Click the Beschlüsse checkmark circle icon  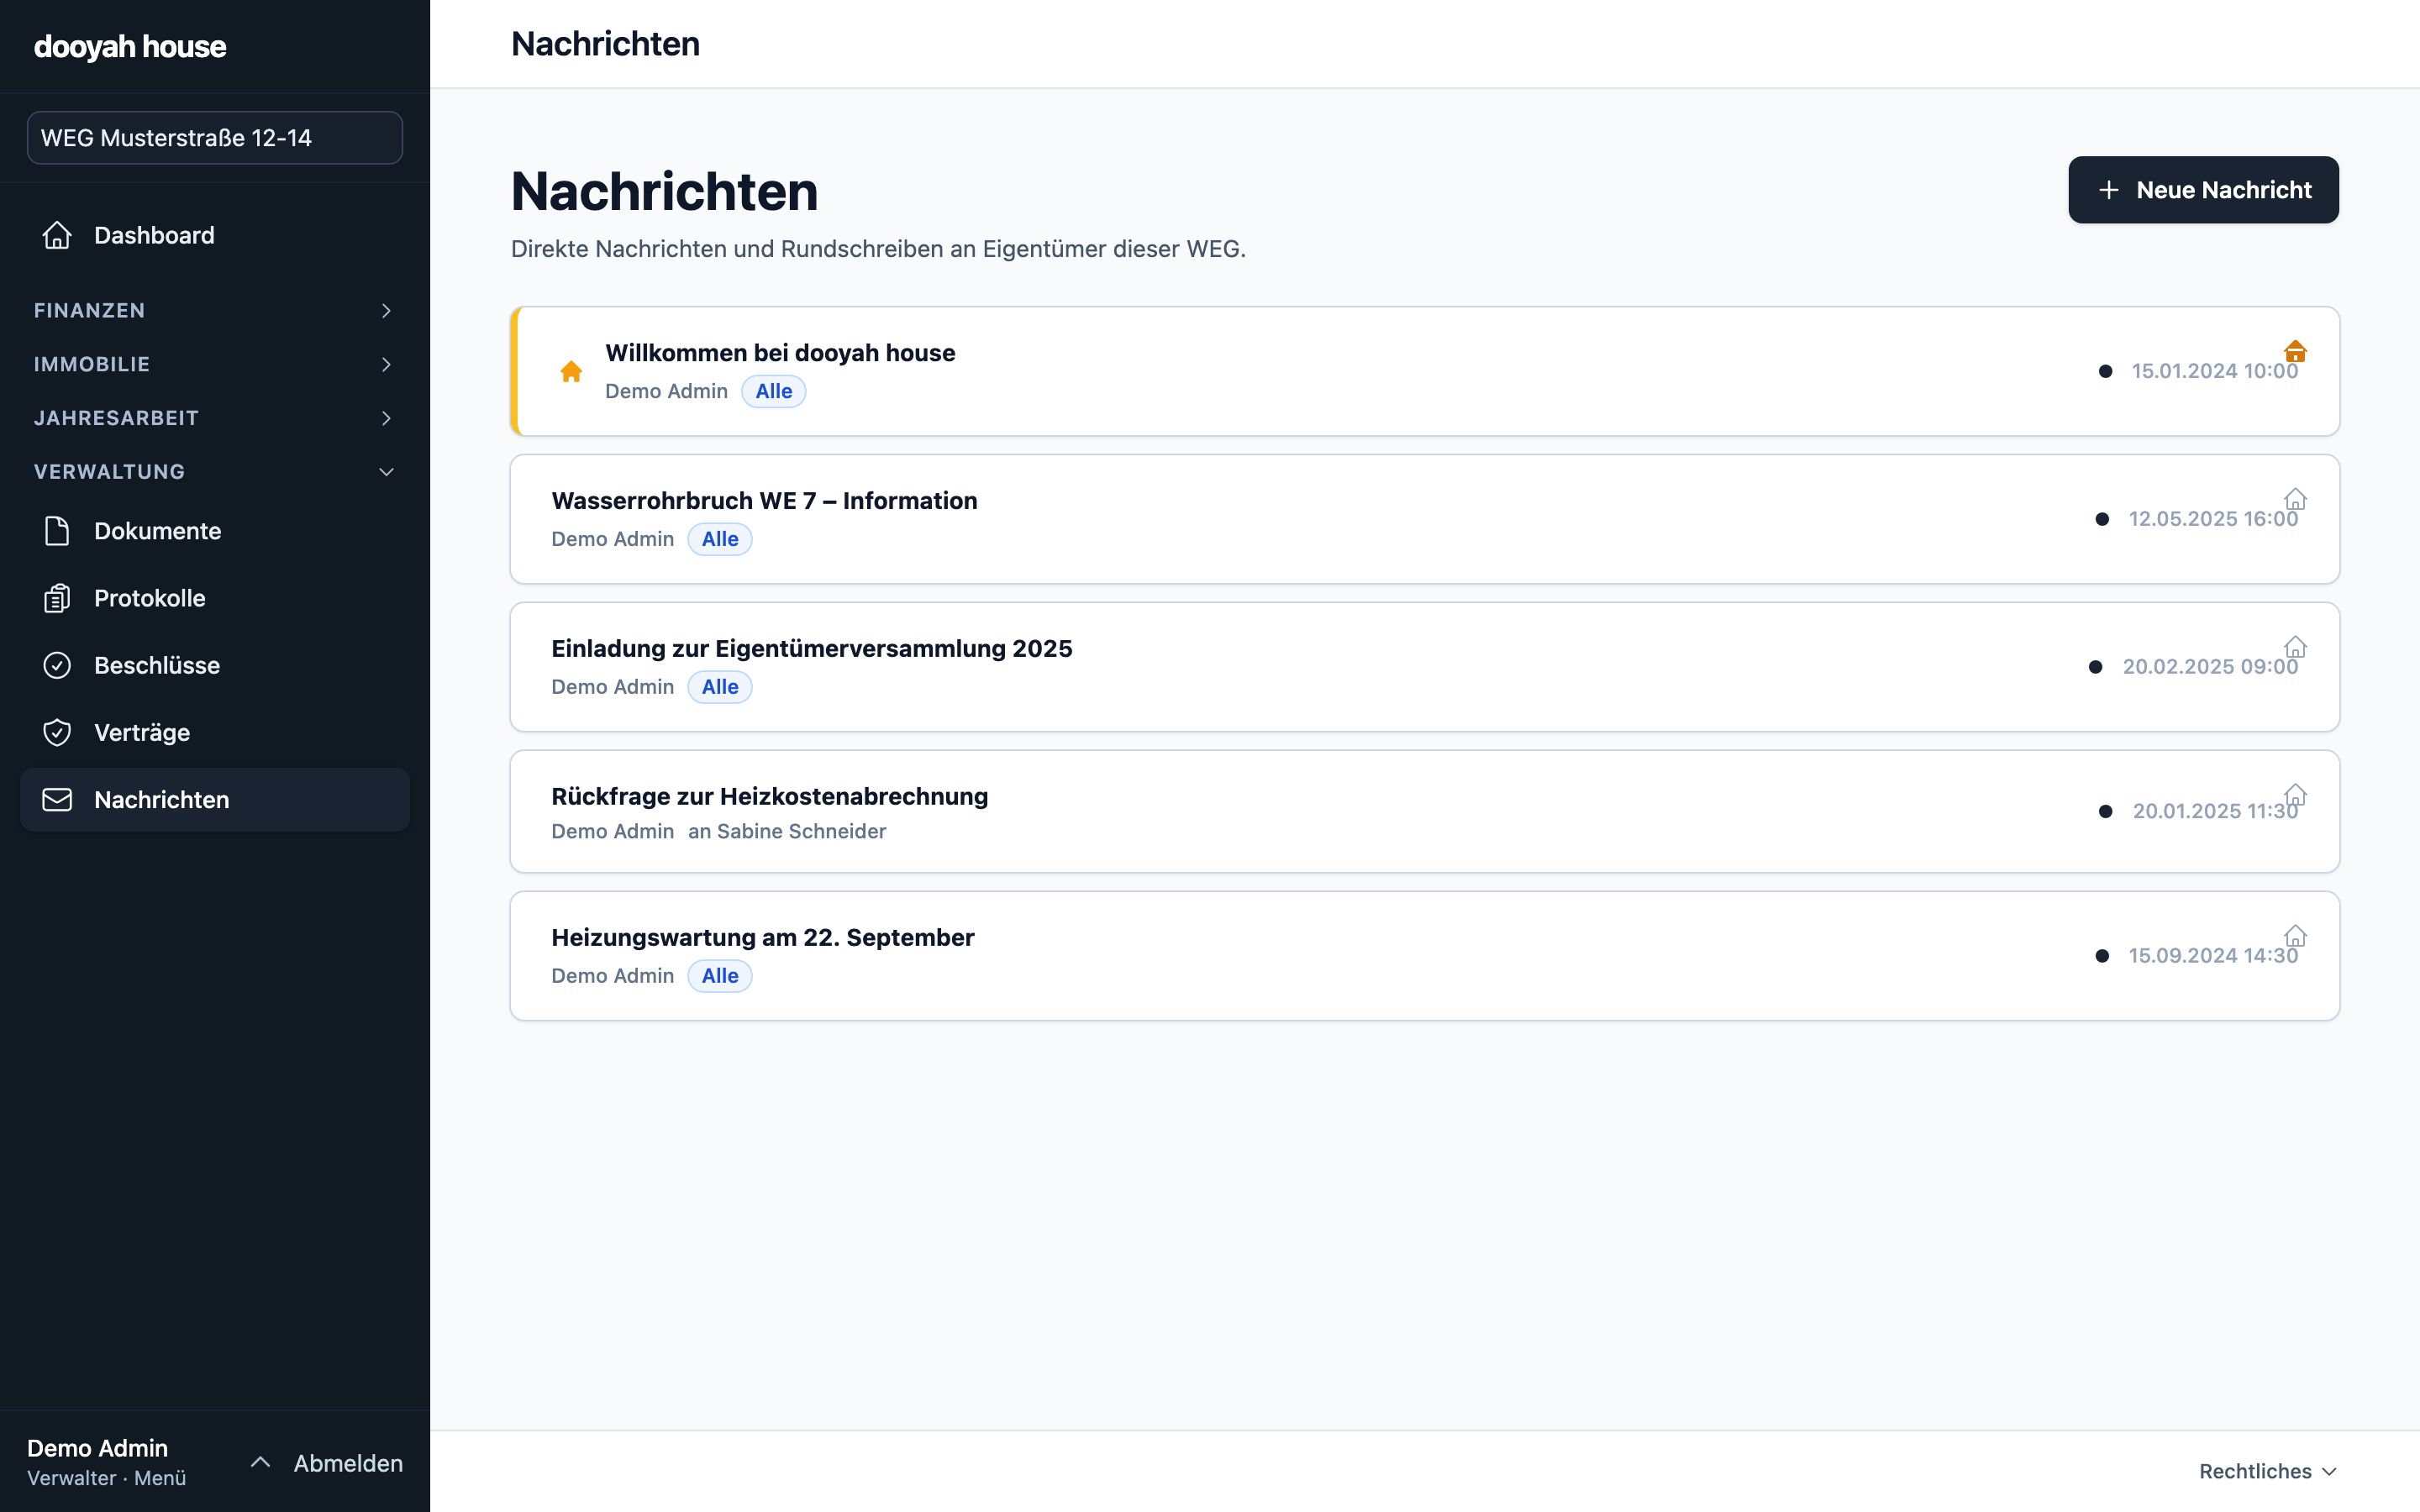tap(57, 665)
